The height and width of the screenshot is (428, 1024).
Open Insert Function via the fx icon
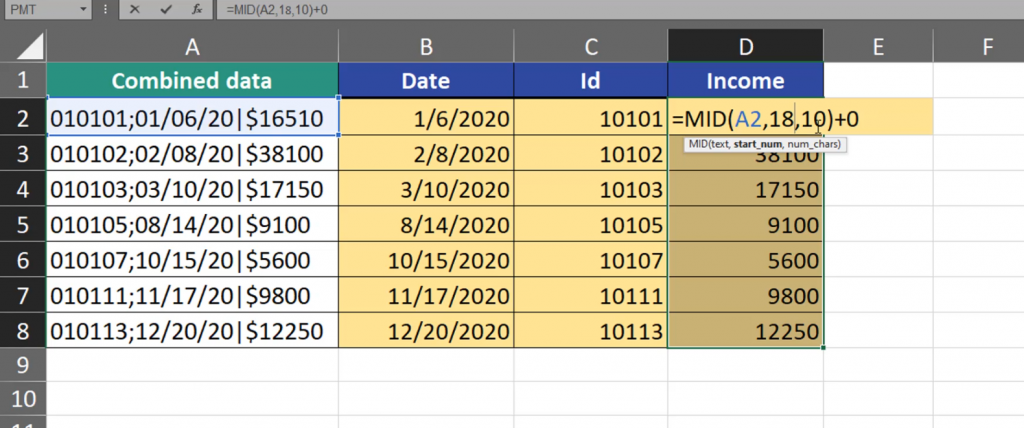click(197, 9)
